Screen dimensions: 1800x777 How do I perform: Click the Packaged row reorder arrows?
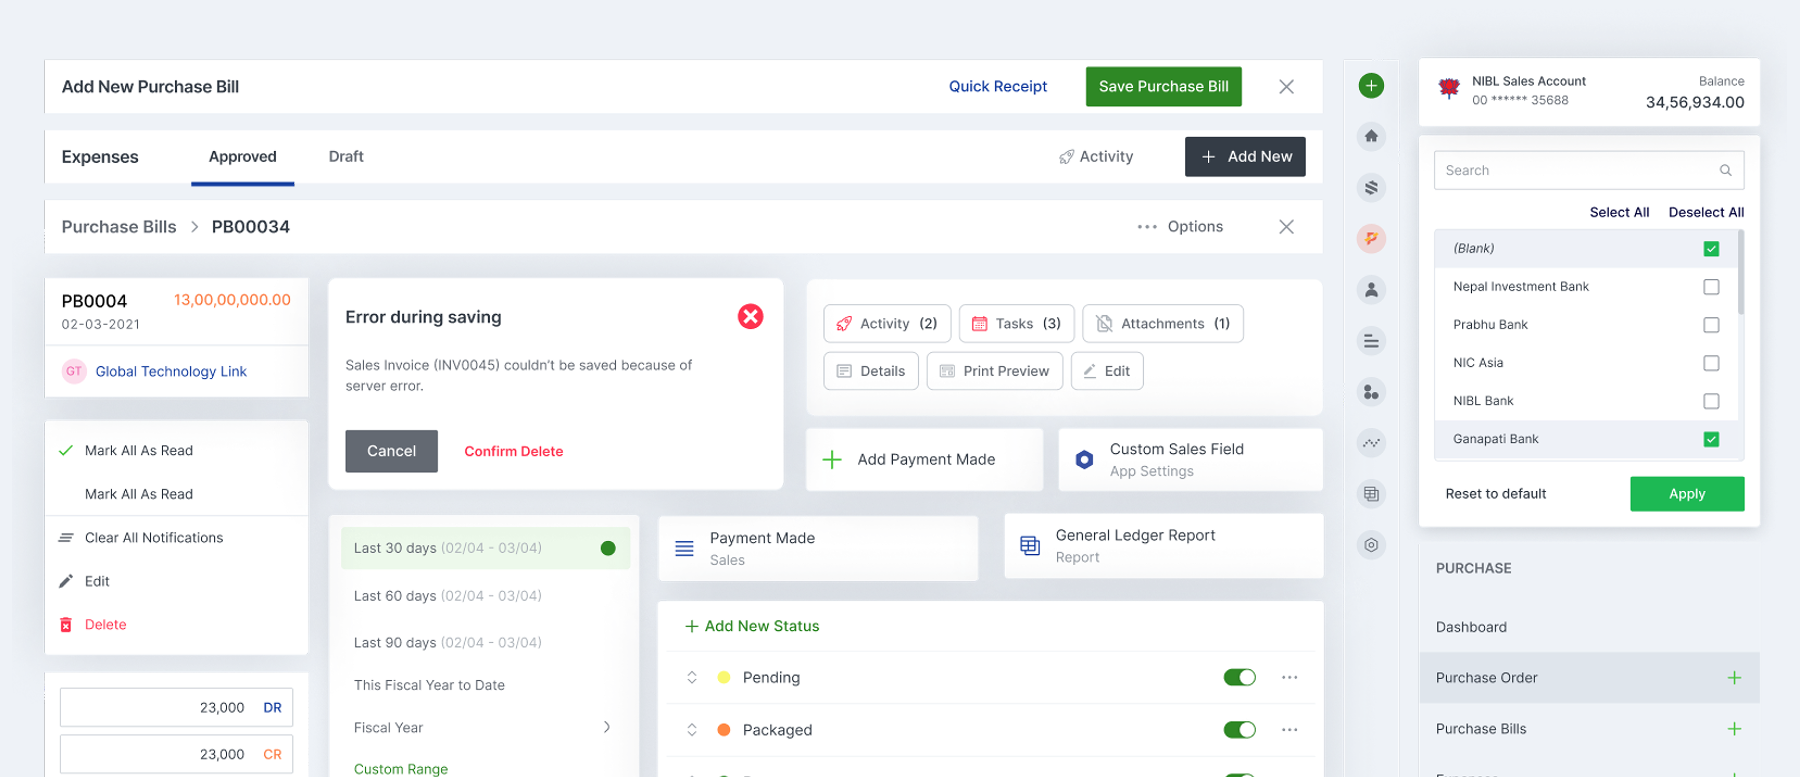click(692, 730)
